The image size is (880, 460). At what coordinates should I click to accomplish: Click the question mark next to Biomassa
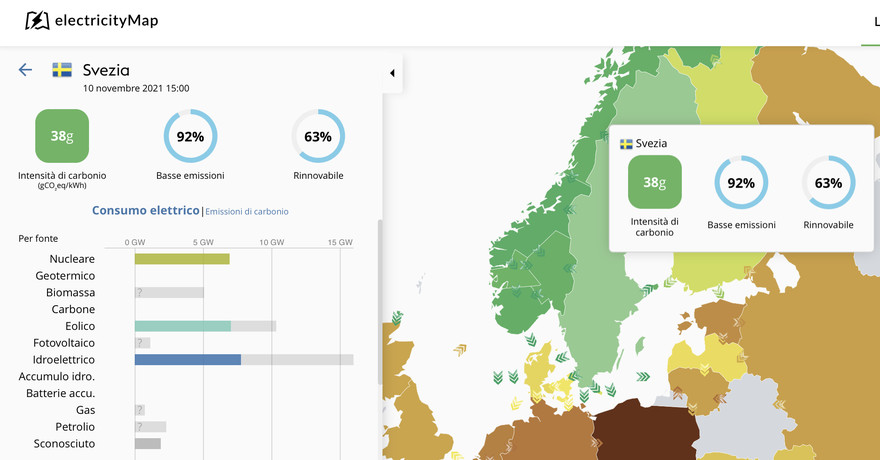(140, 293)
